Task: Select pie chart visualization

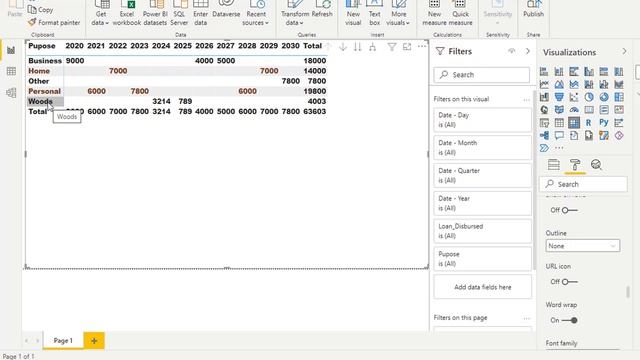Action: [x=589, y=97]
